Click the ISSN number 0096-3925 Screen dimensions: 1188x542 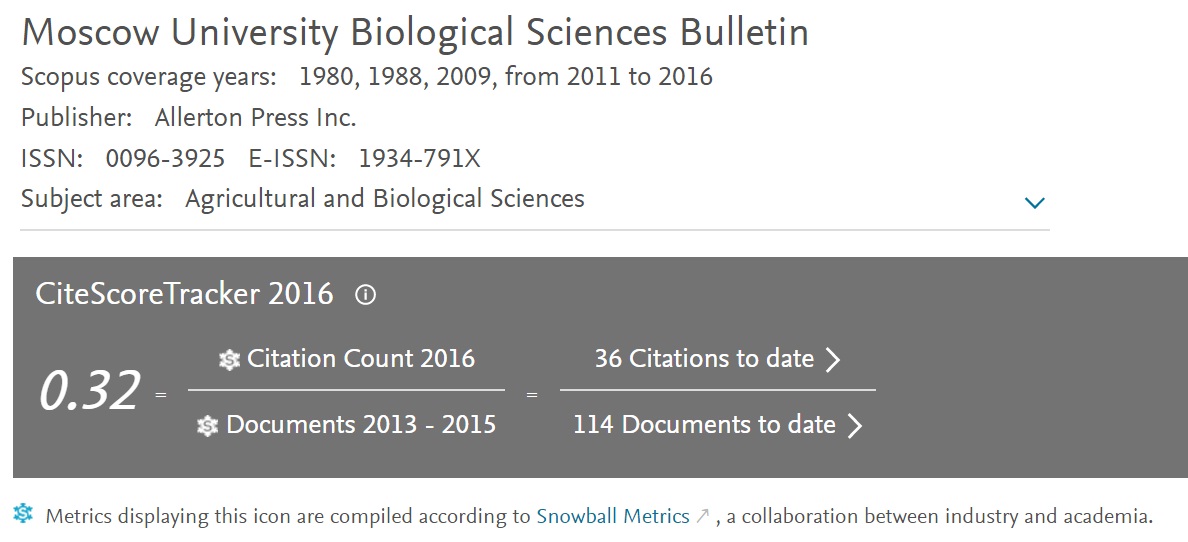click(165, 159)
